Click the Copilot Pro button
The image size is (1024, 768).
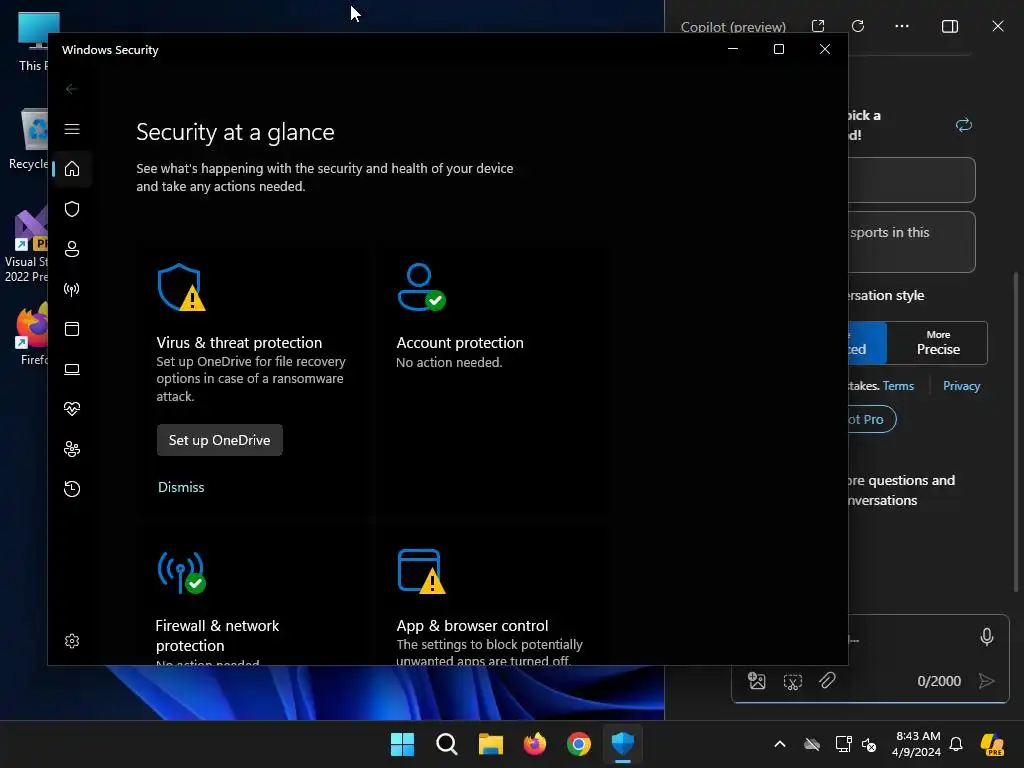click(x=871, y=419)
